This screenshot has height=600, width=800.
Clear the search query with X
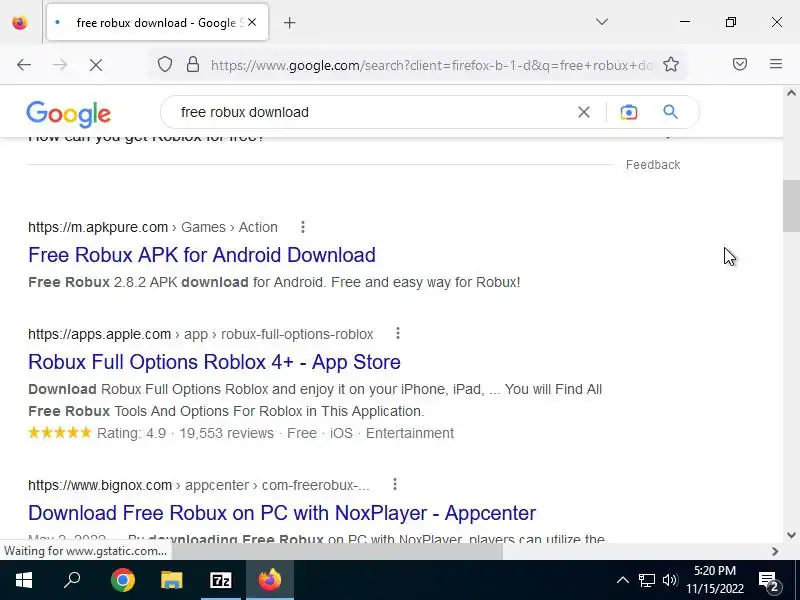tap(584, 112)
